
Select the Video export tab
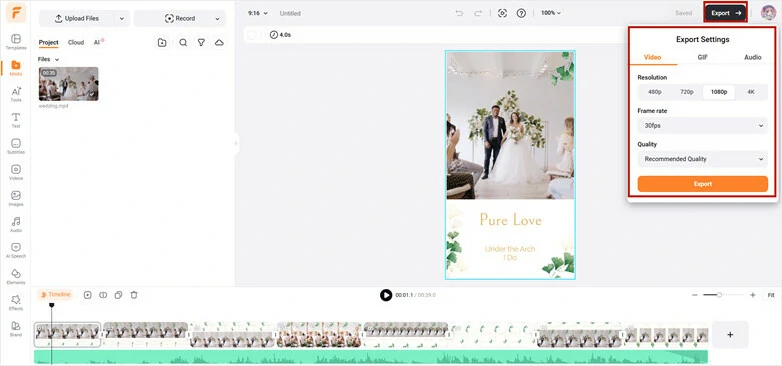point(652,57)
